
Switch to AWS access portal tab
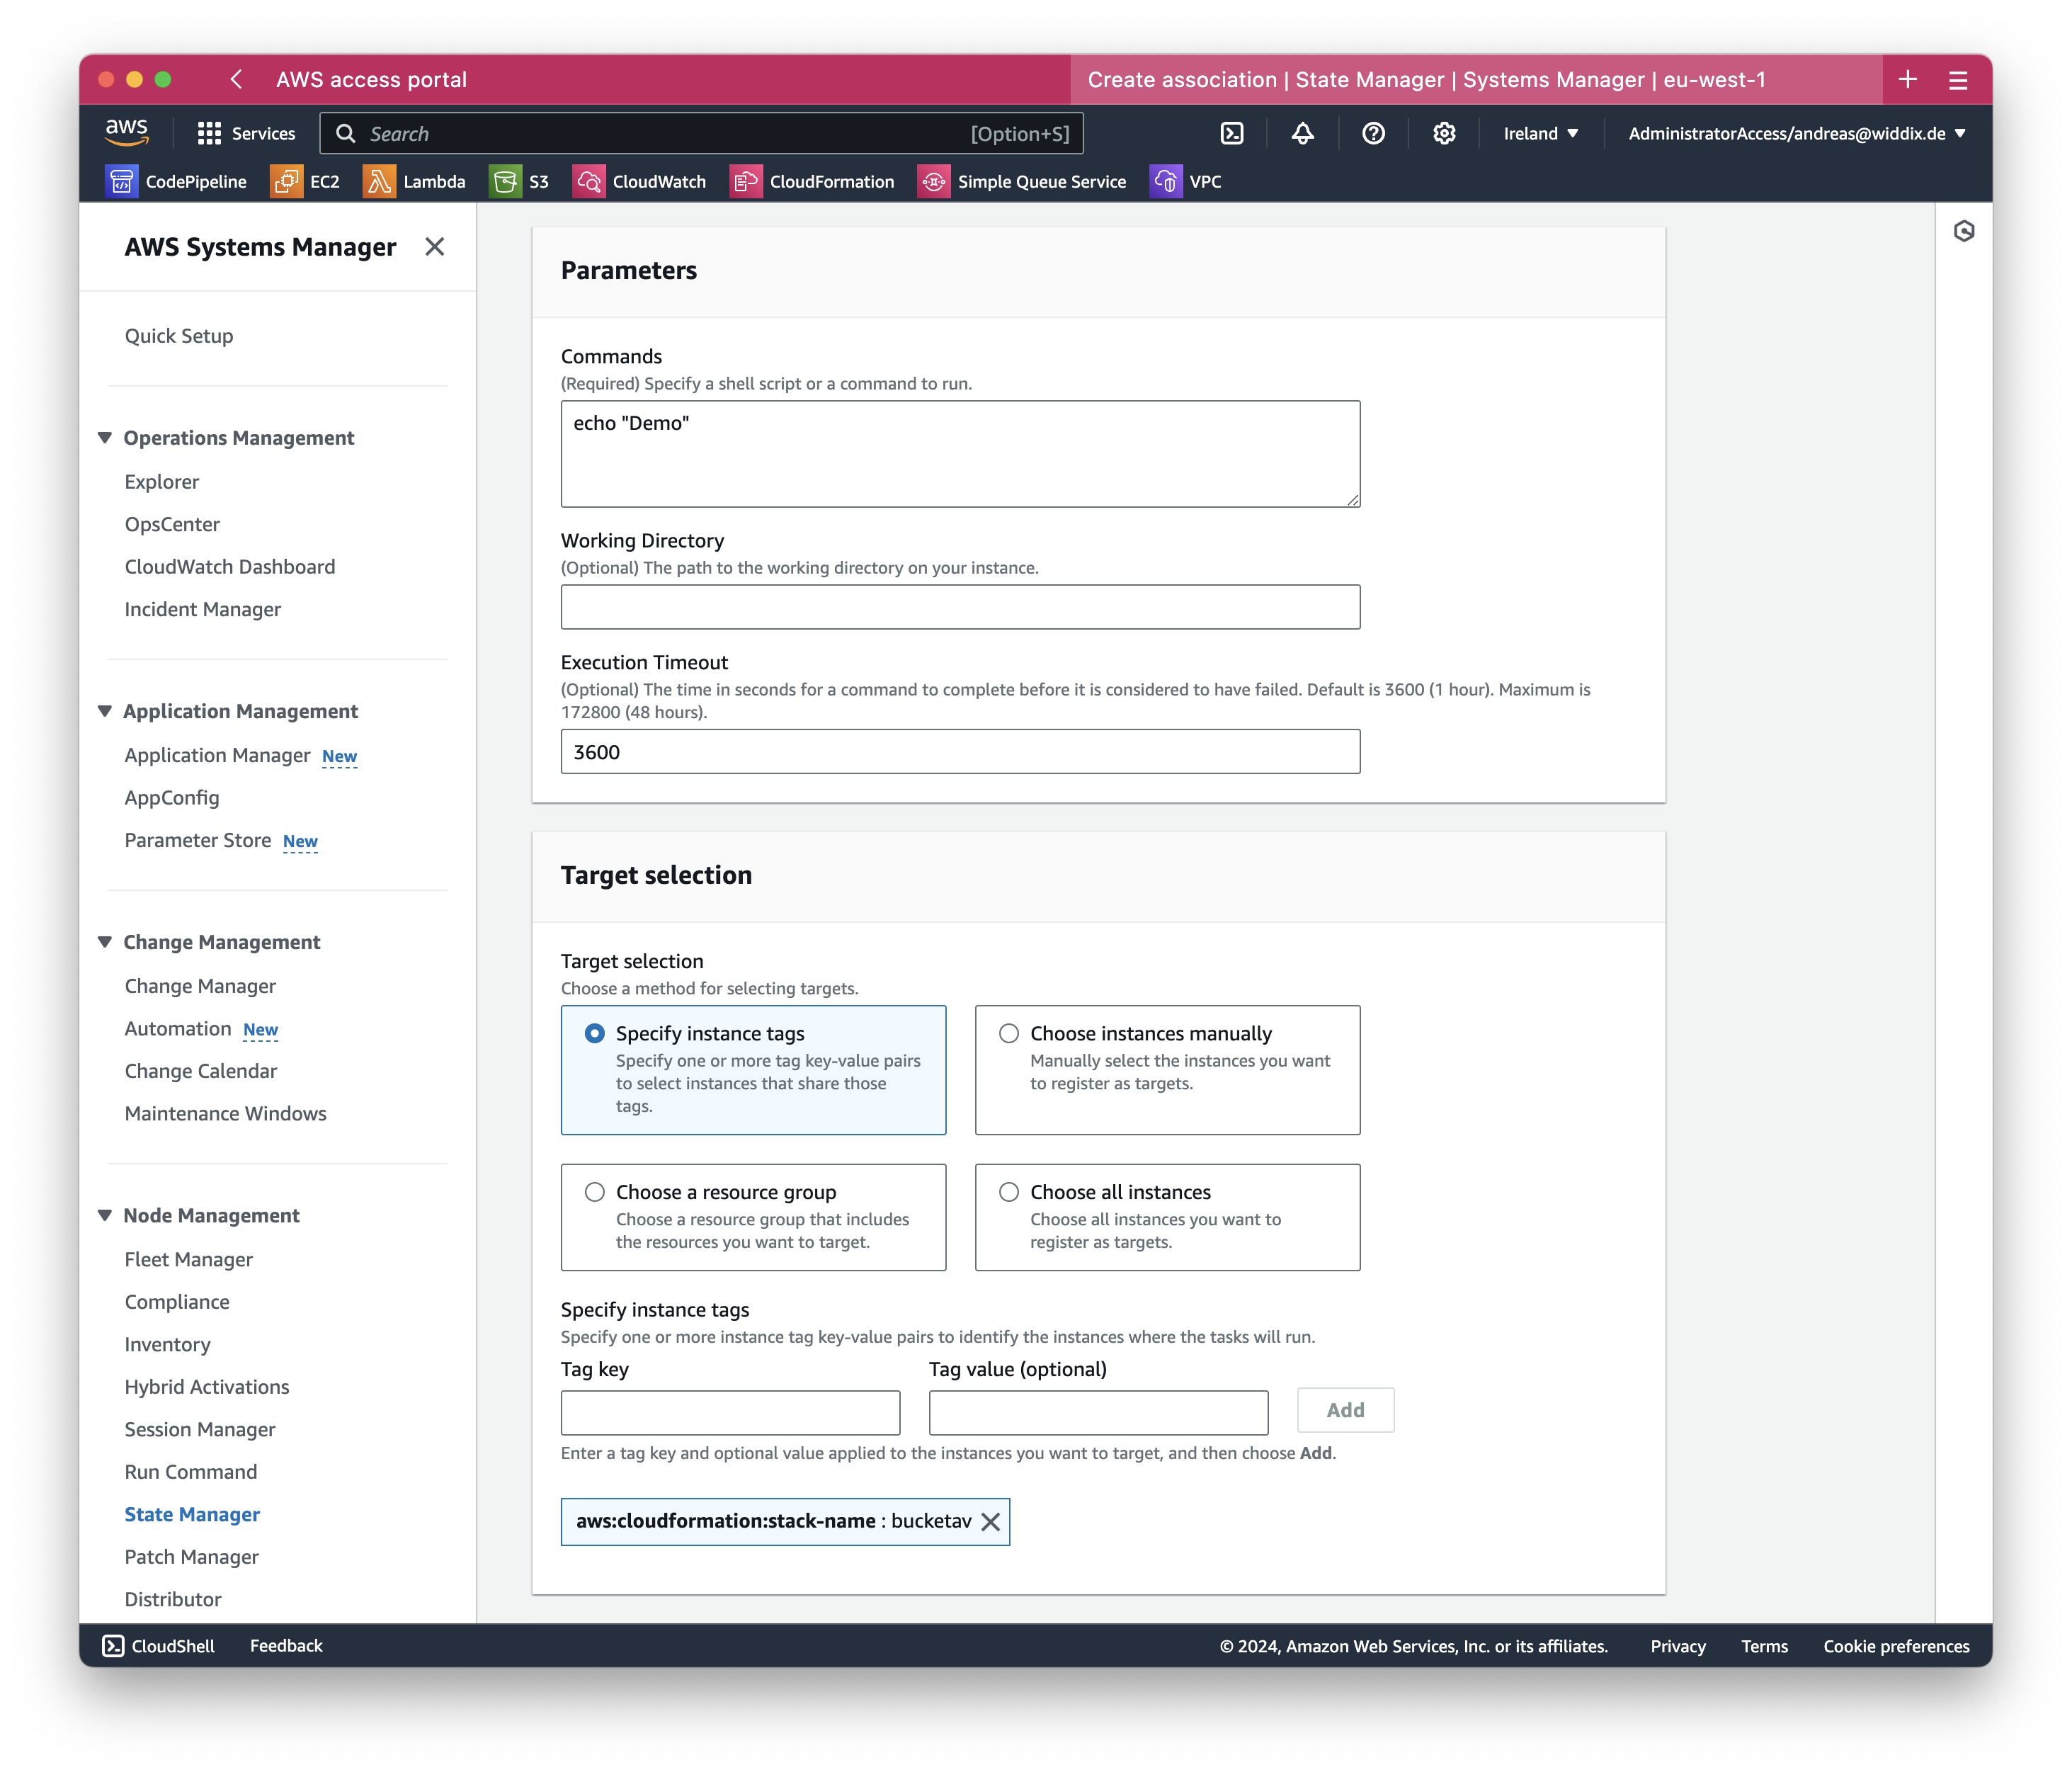click(x=372, y=79)
